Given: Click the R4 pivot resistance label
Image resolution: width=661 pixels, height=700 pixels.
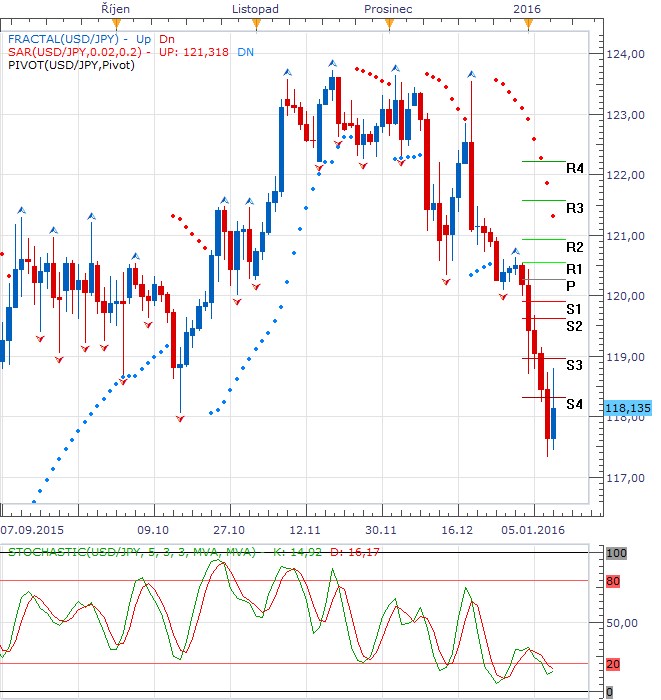Looking at the screenshot, I should coord(574,168).
